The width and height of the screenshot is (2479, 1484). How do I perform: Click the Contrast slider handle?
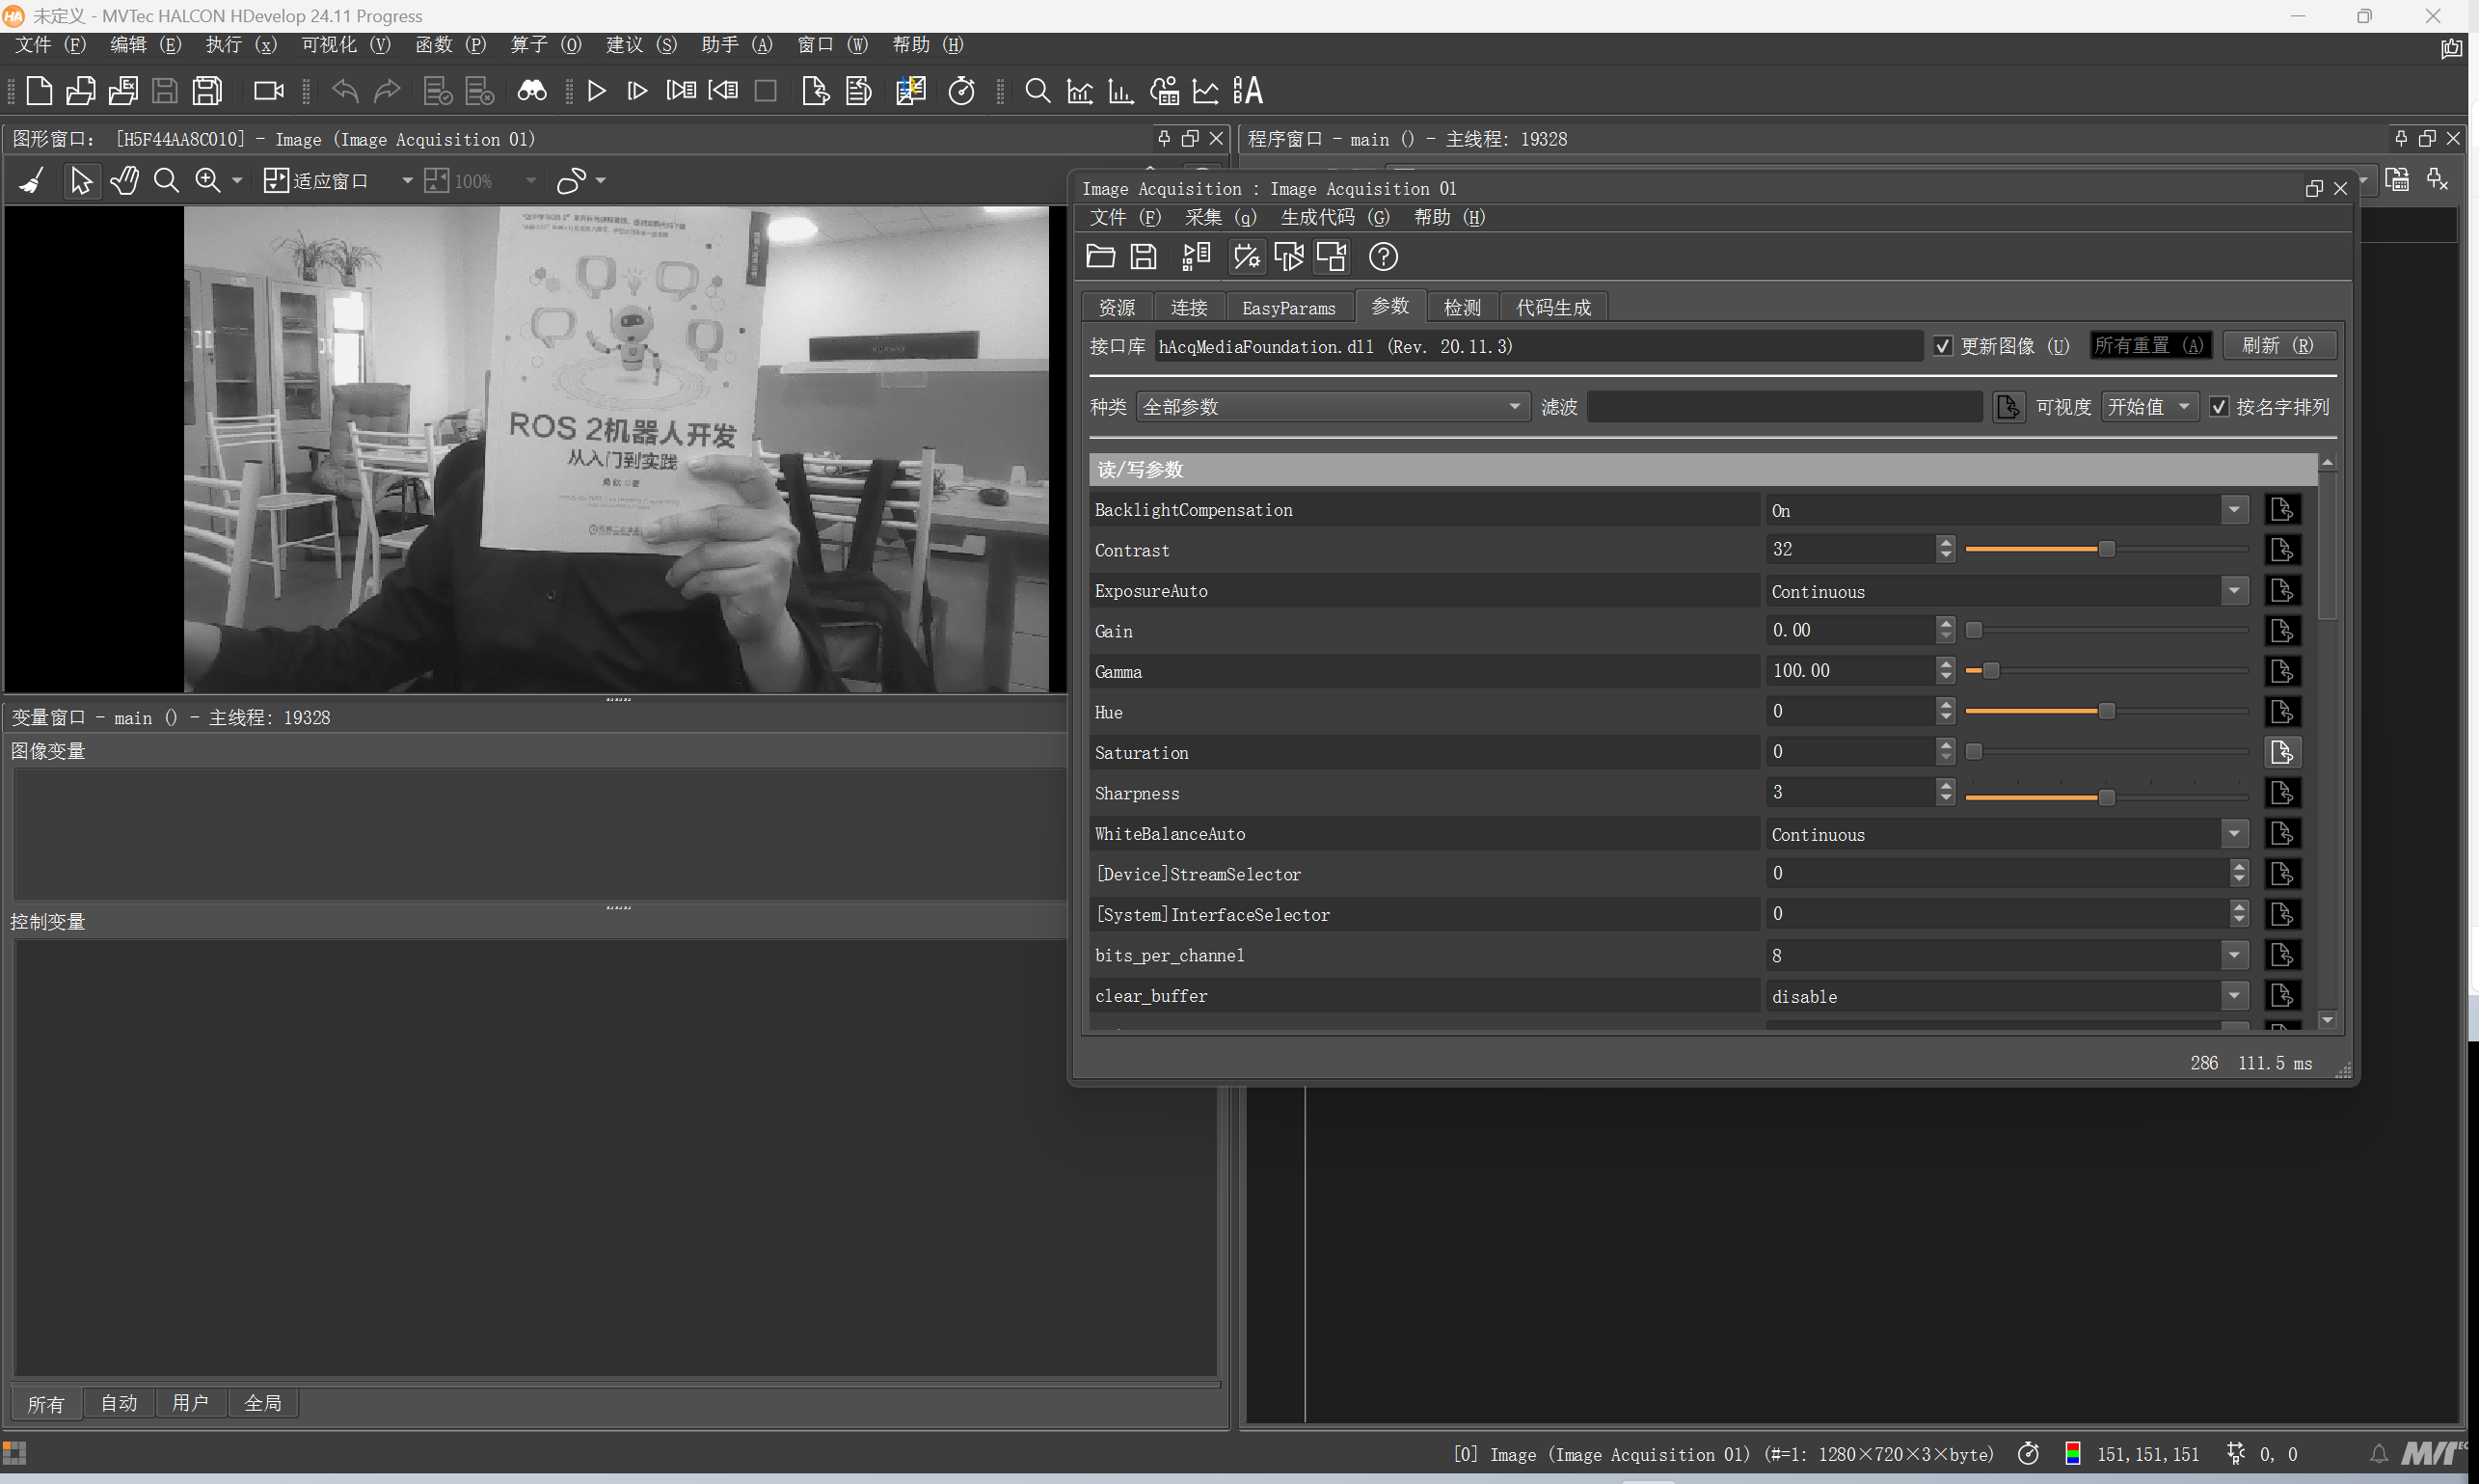[2107, 550]
